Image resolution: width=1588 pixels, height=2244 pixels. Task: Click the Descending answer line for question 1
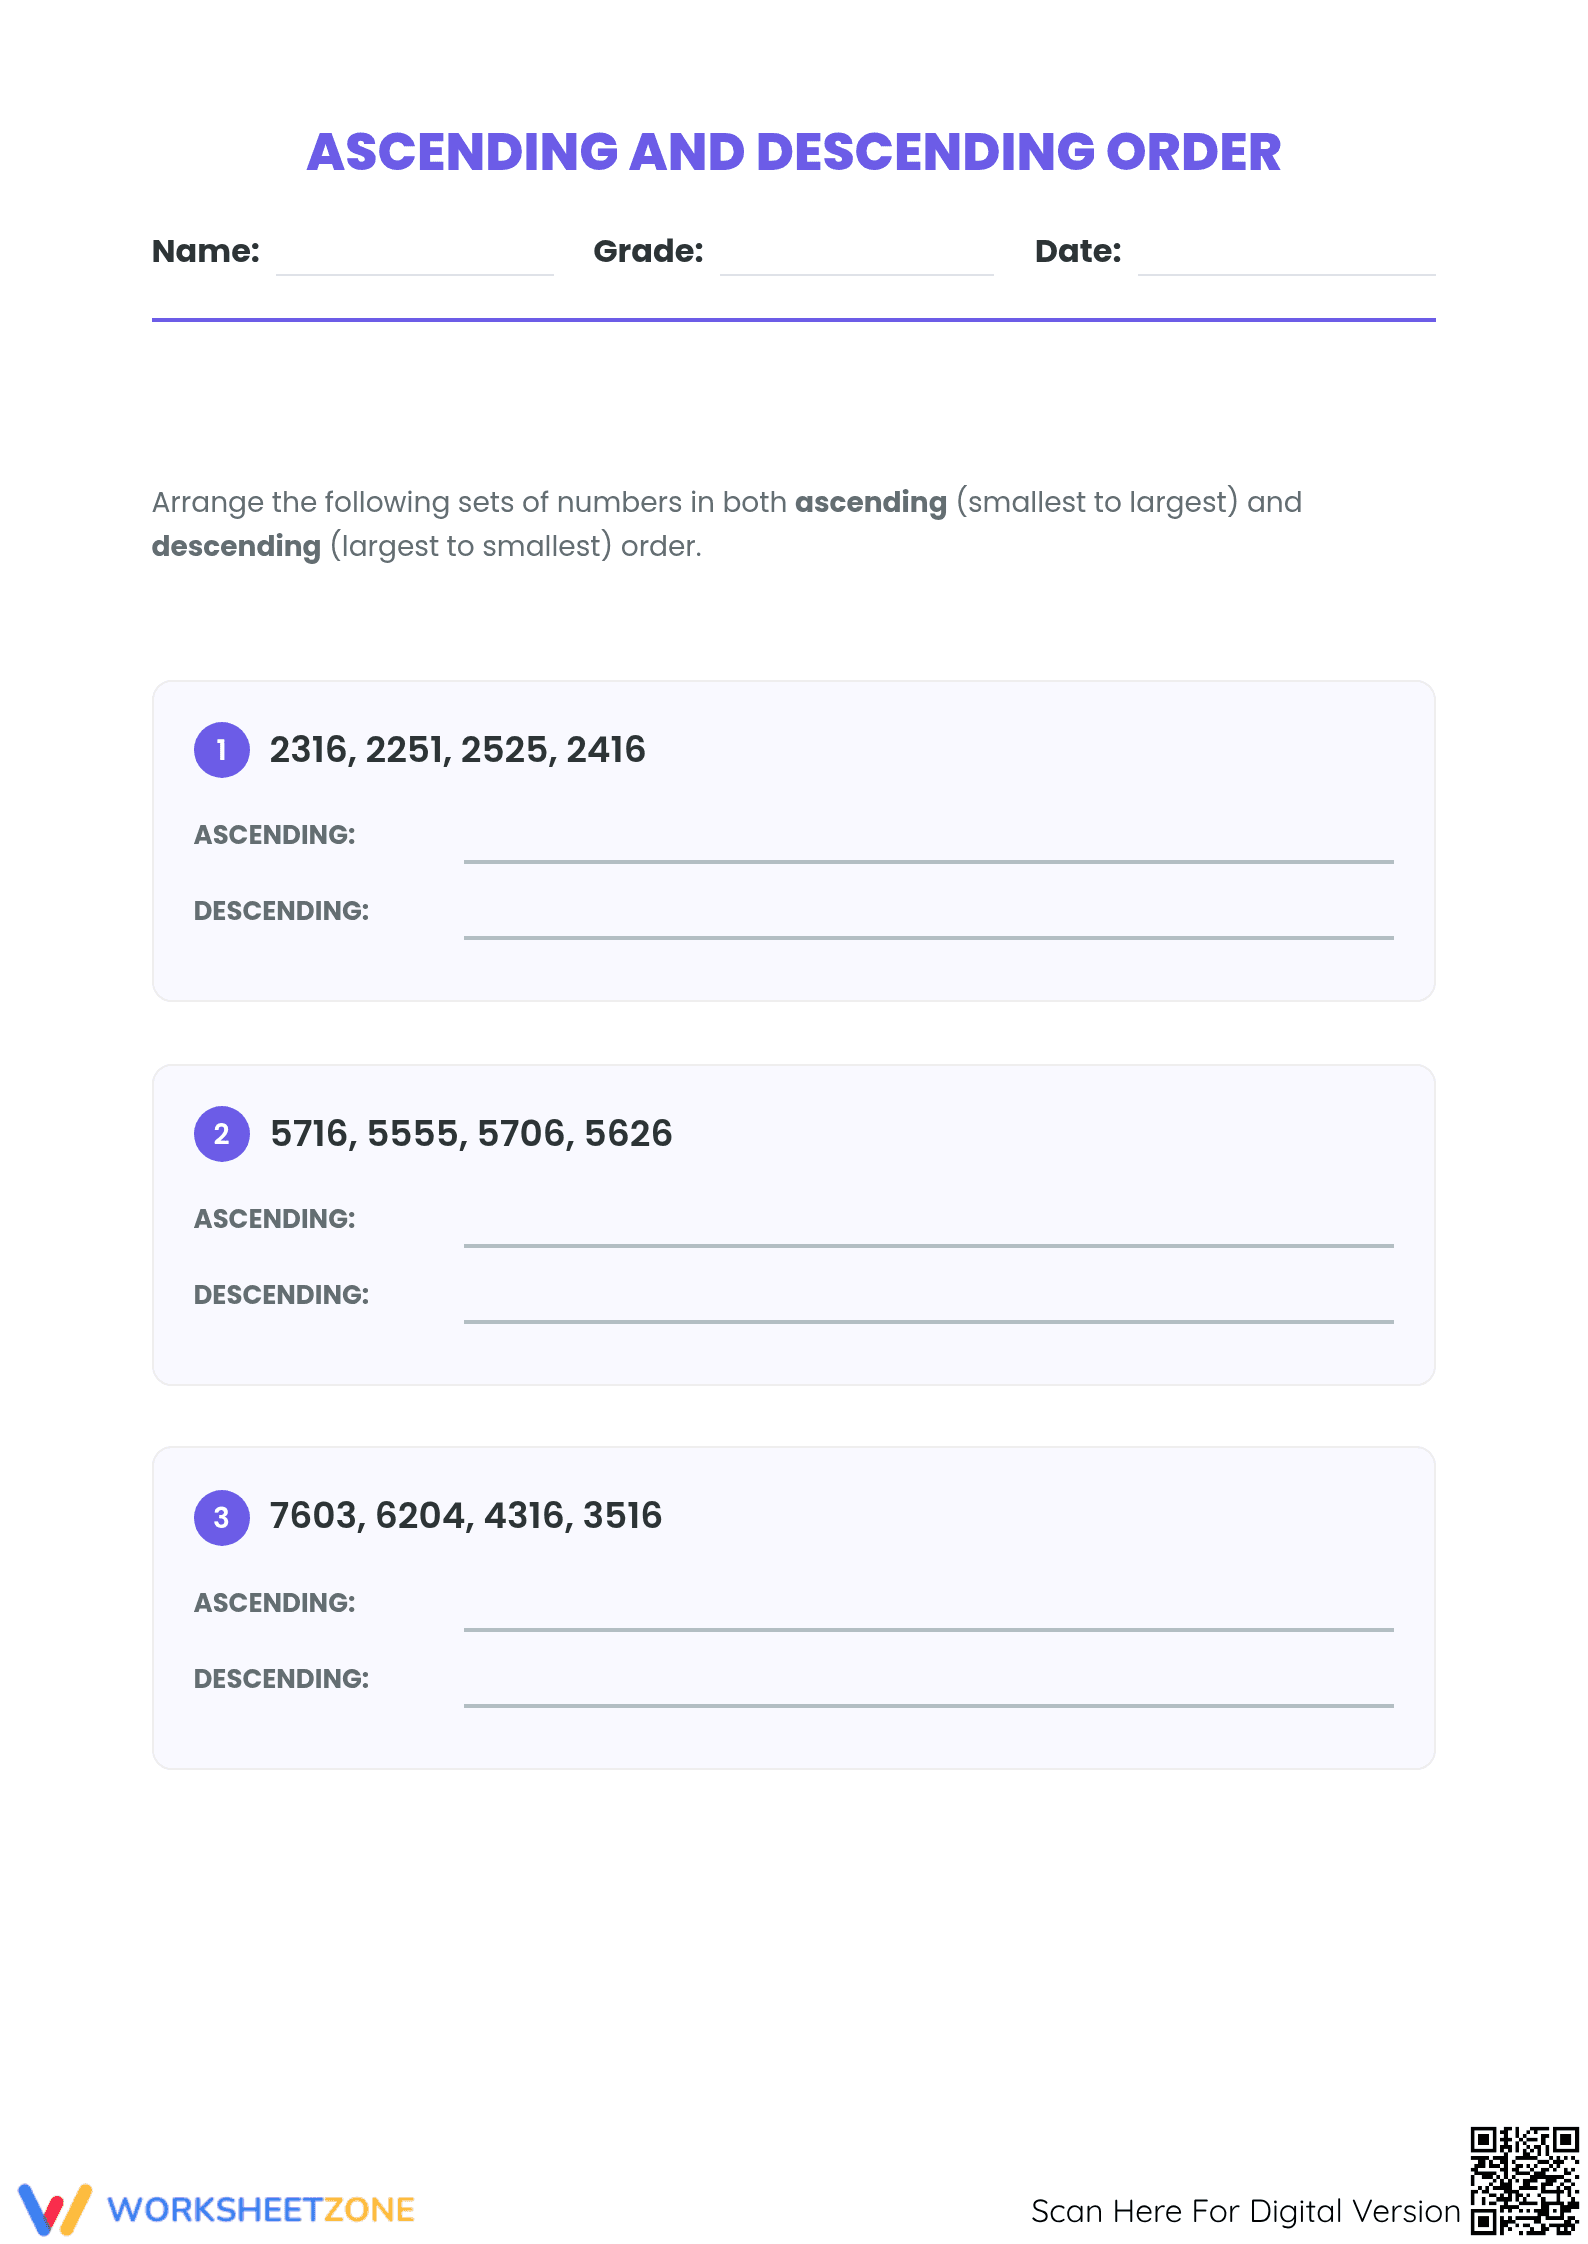pyautogui.click(x=929, y=936)
